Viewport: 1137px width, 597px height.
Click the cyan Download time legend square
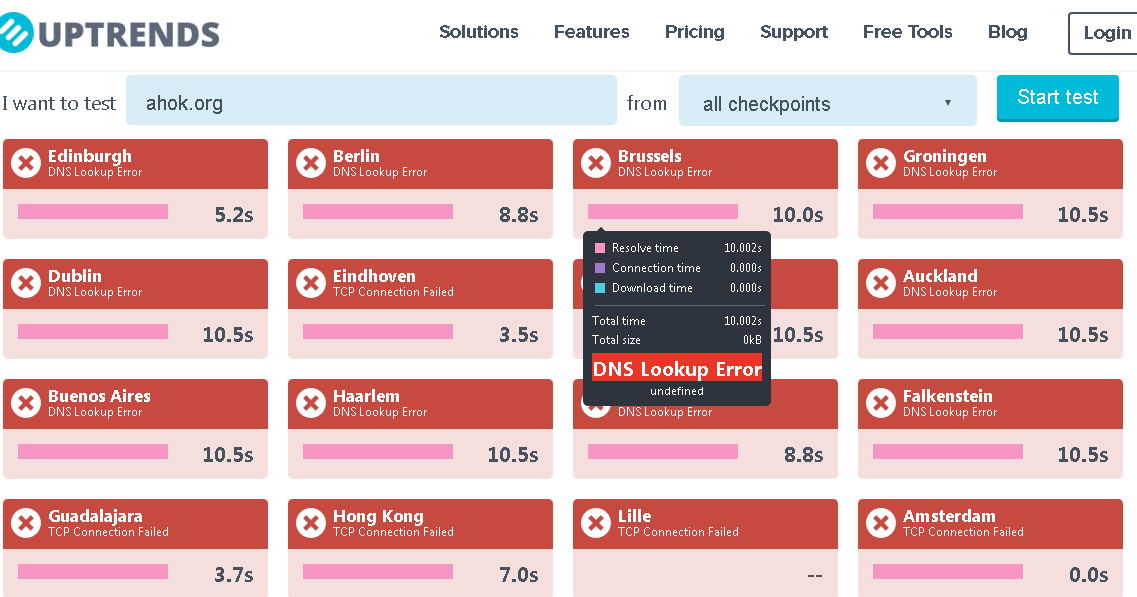(600, 288)
